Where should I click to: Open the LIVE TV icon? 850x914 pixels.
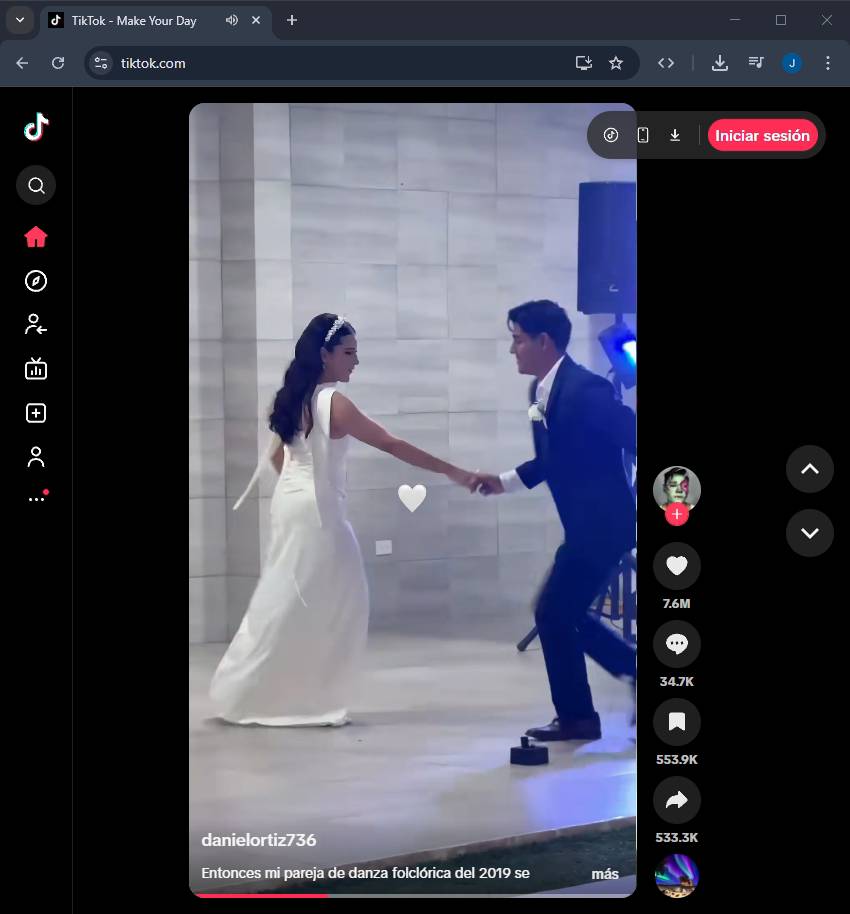point(36,369)
